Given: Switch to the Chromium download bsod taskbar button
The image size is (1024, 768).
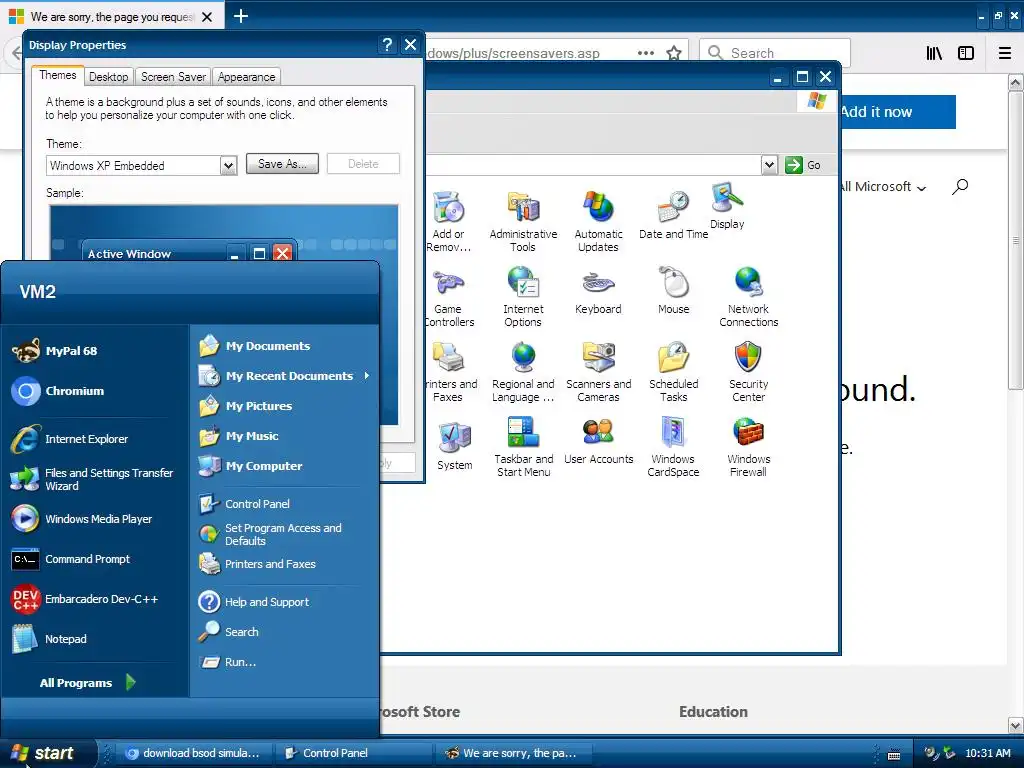Looking at the screenshot, I should click(x=192, y=753).
